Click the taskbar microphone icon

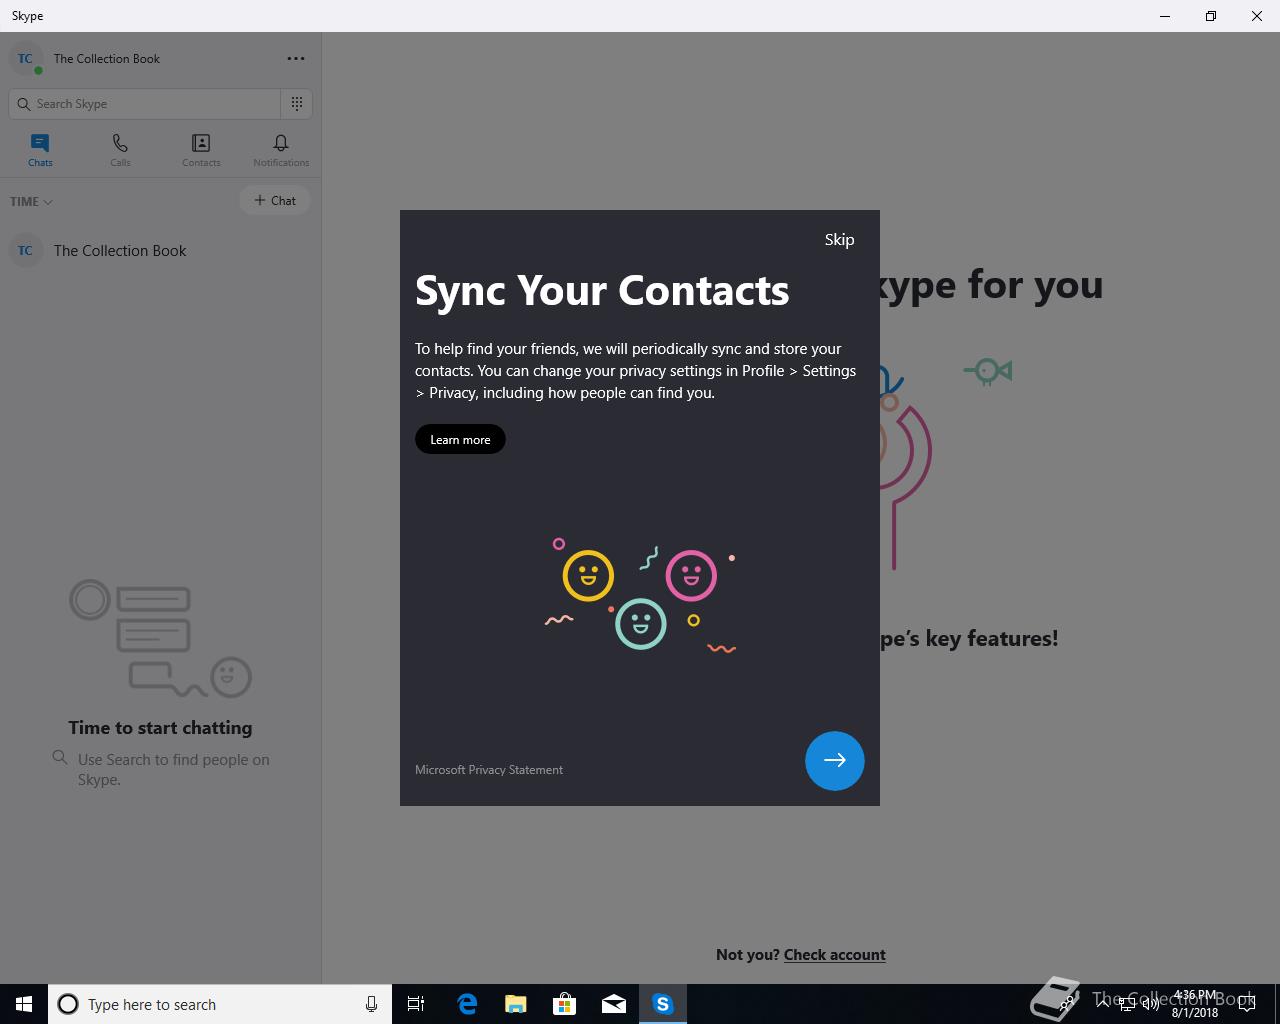pyautogui.click(x=371, y=1004)
